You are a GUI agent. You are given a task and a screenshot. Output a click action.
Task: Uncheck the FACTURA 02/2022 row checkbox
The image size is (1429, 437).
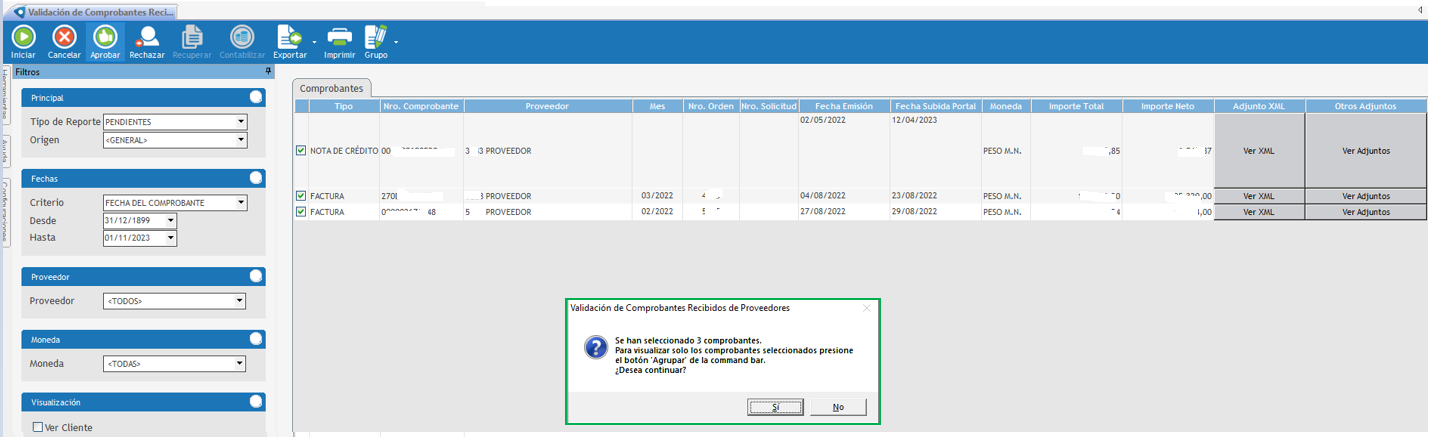301,212
